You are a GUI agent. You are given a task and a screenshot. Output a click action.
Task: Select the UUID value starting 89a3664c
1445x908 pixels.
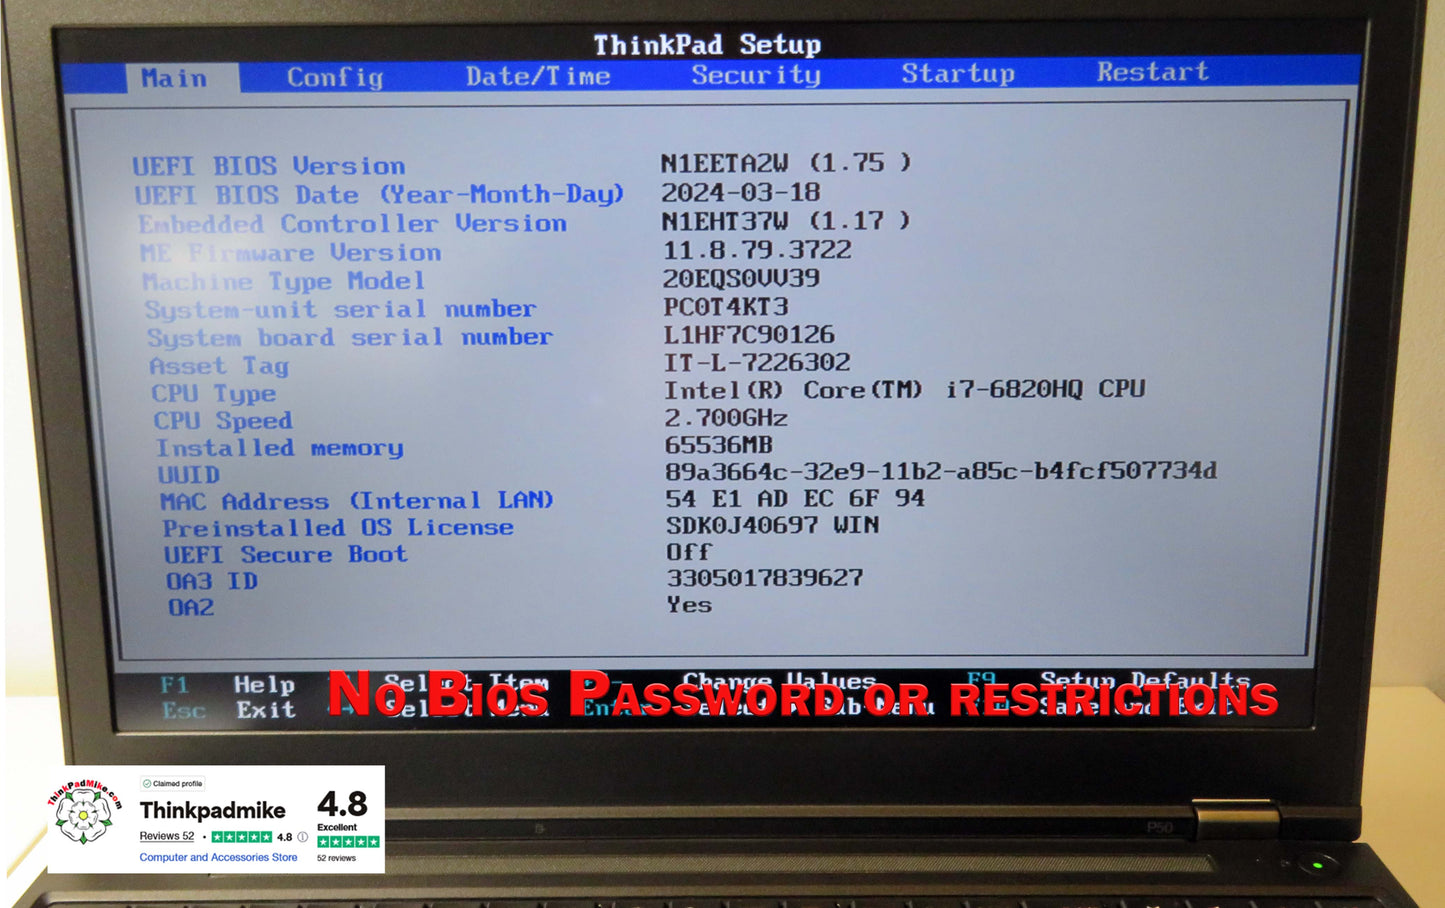[941, 471]
